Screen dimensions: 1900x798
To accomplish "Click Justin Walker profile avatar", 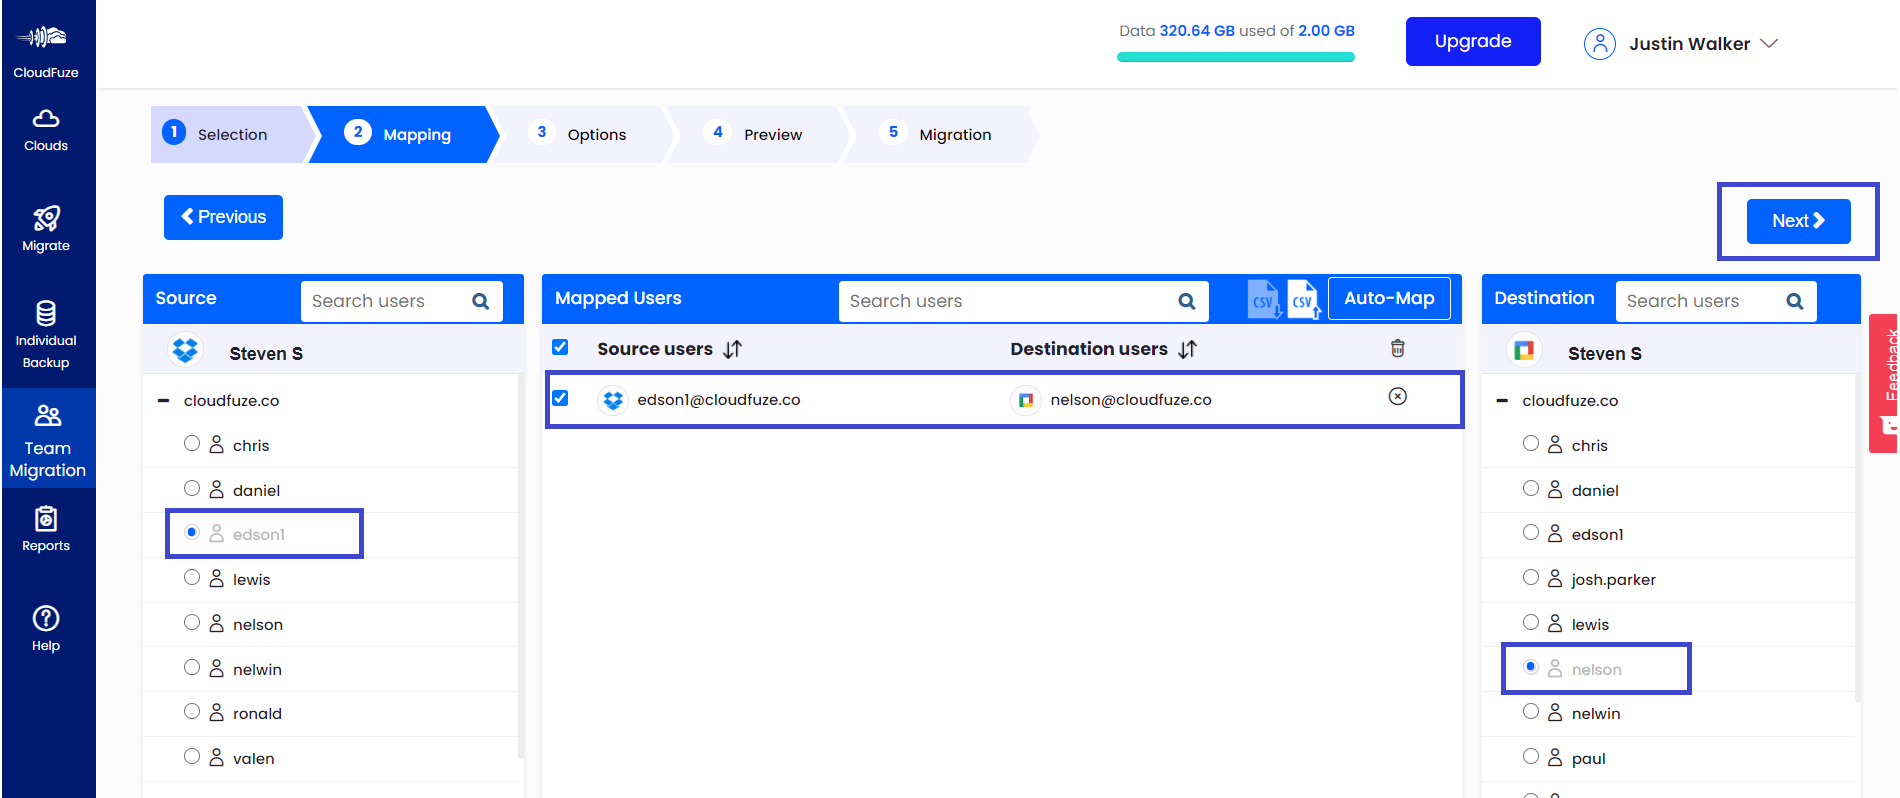I will [1600, 44].
